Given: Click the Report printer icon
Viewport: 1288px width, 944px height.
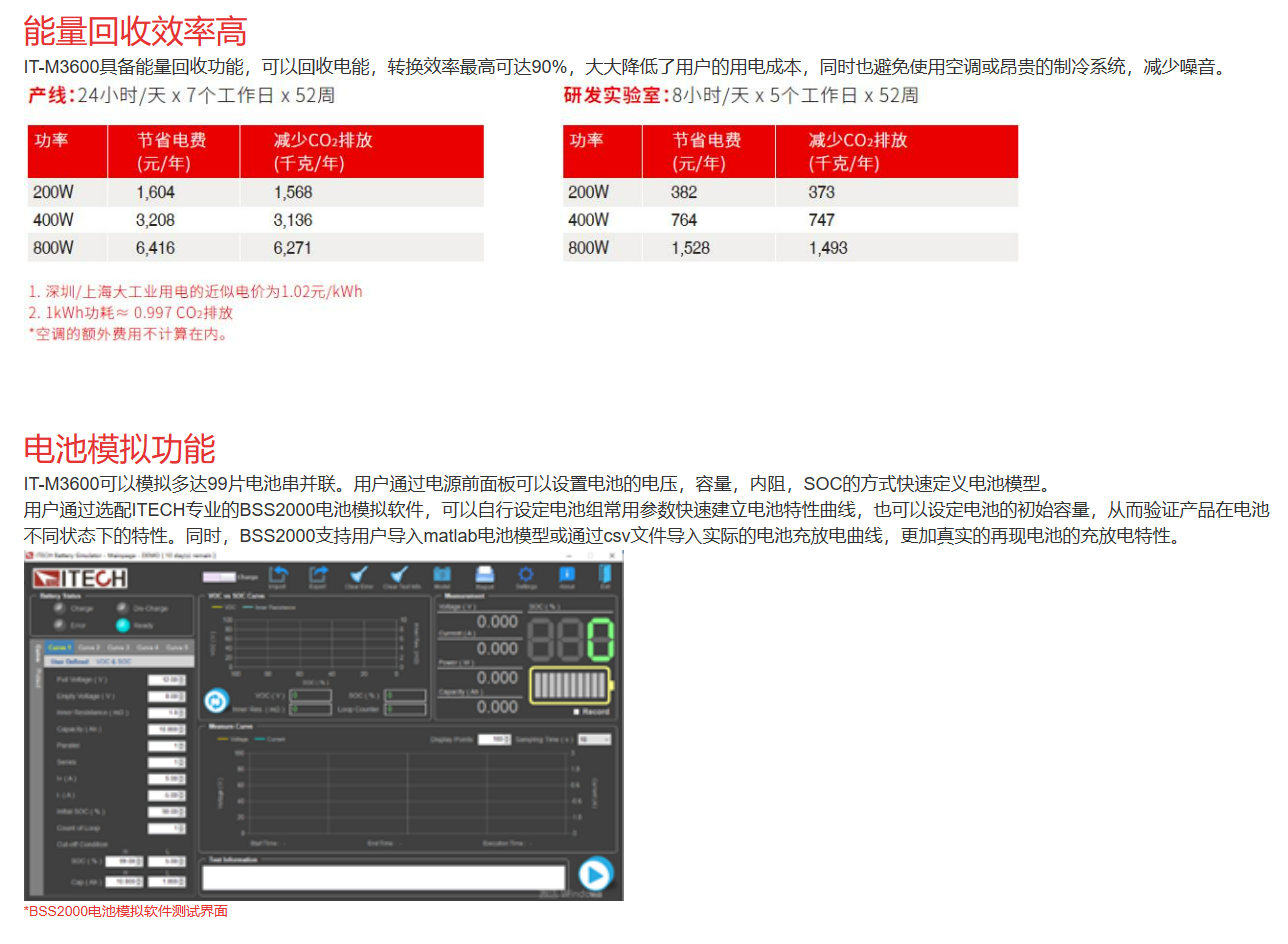Looking at the screenshot, I should 484,574.
